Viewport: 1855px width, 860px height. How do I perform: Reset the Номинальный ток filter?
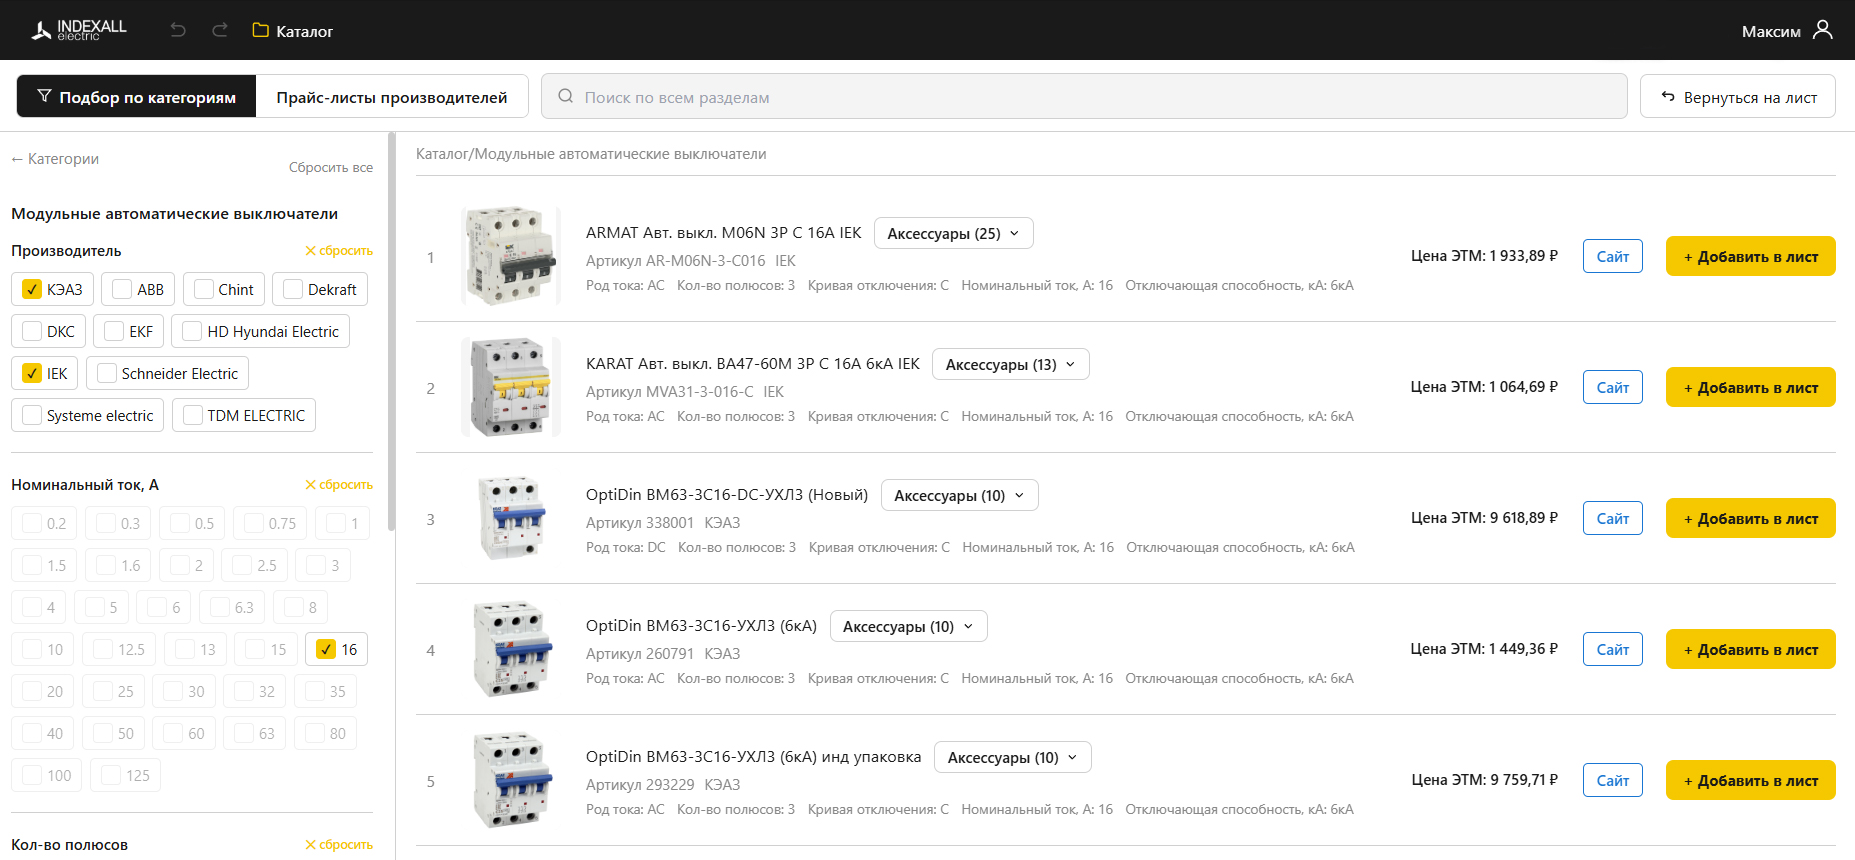coord(339,485)
